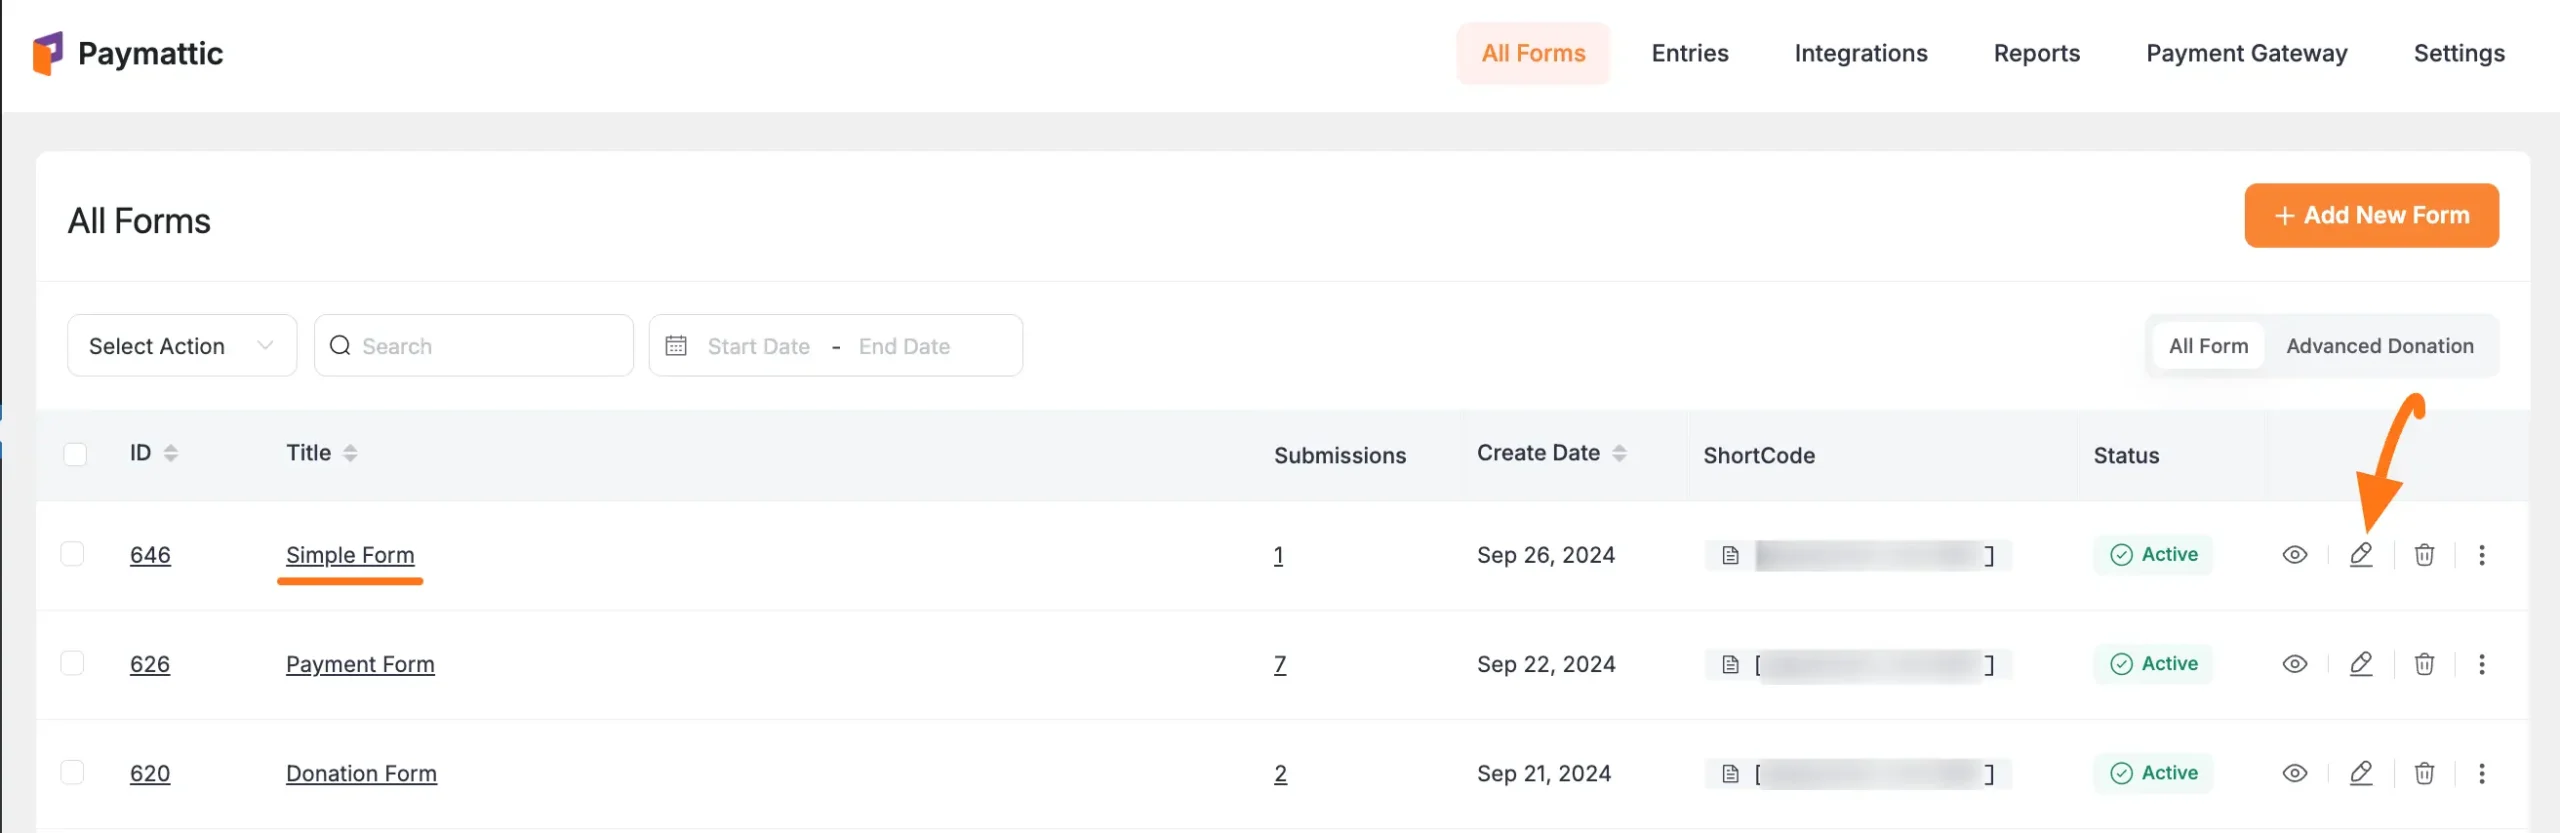Check the box for form 646

[73, 554]
